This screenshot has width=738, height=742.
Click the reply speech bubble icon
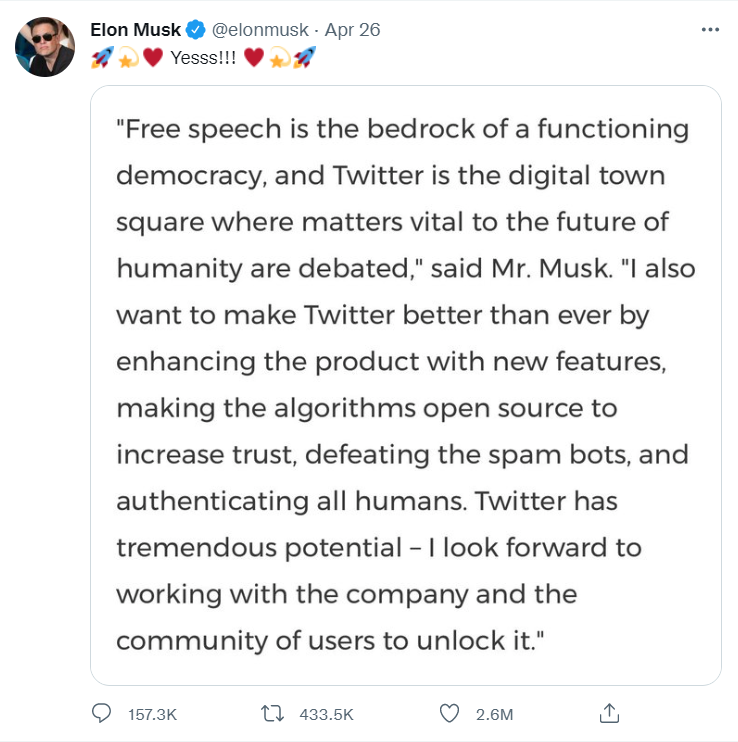click(101, 713)
